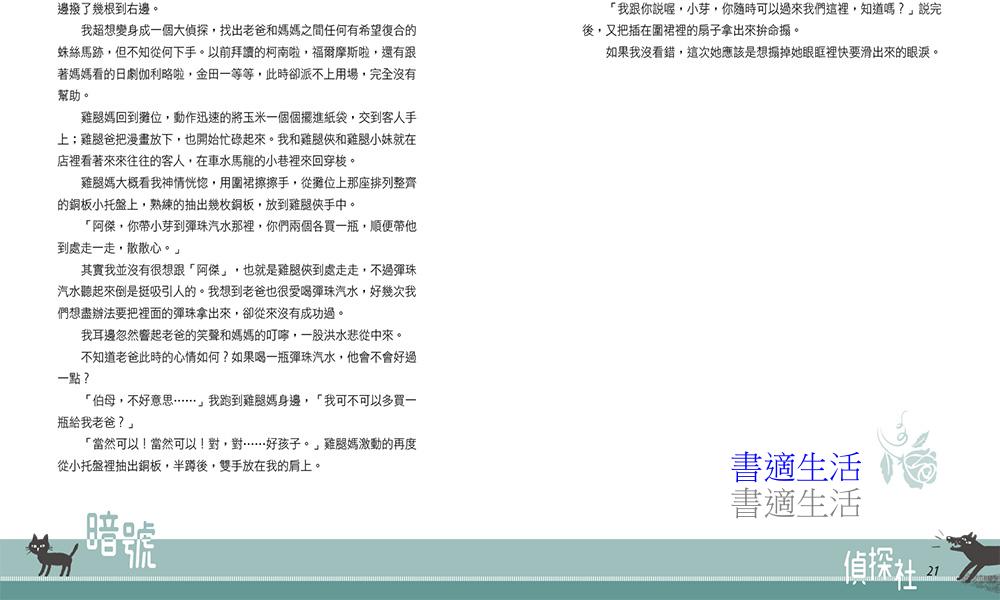Click the top line ending 到右邊
The width and height of the screenshot is (1000, 600).
[102, 8]
